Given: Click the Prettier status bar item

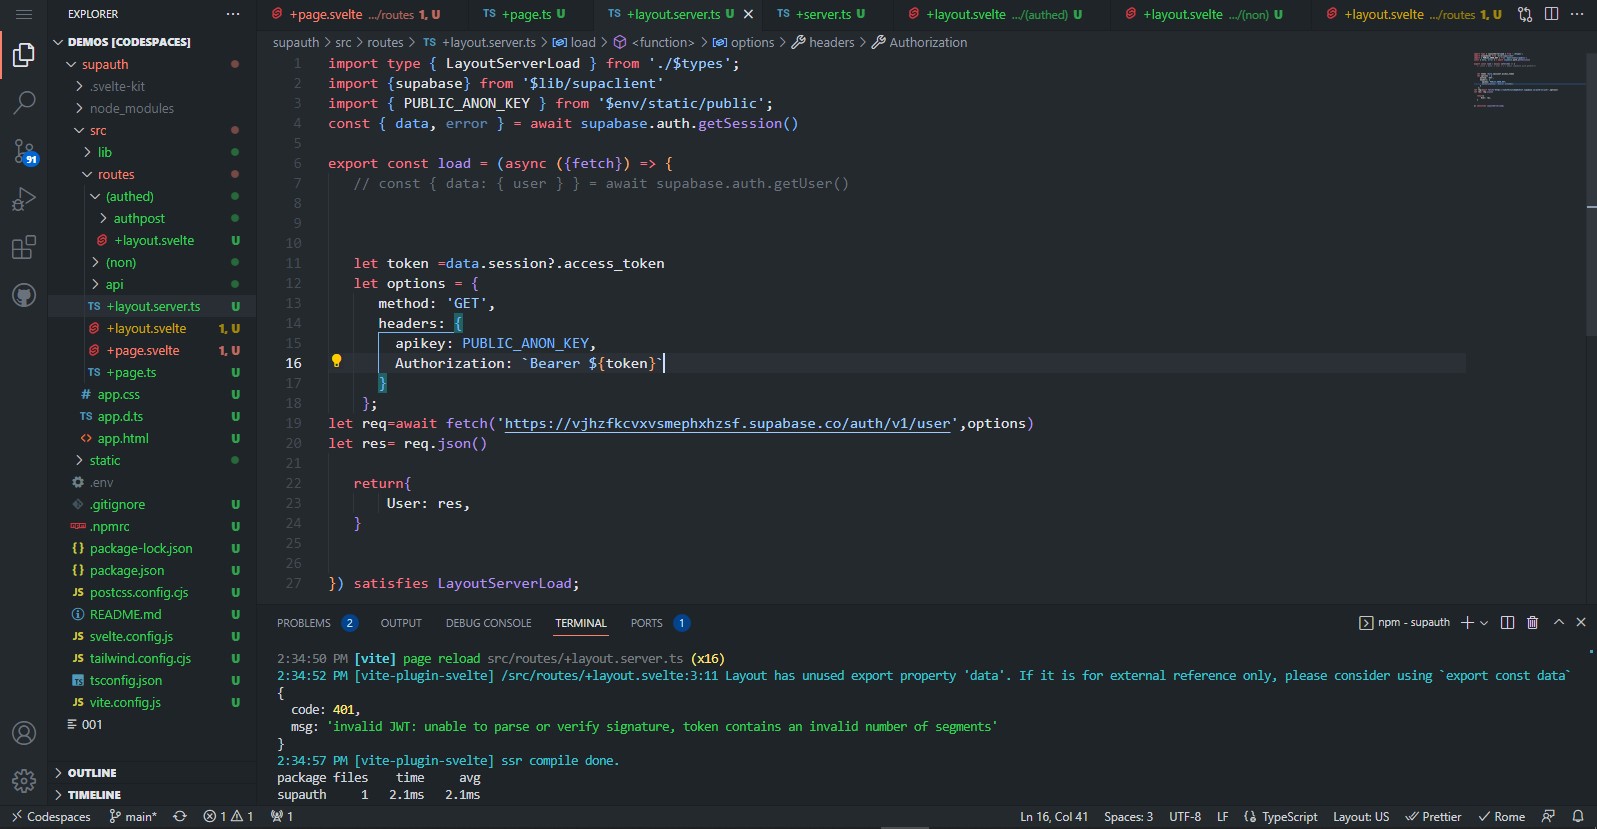Looking at the screenshot, I should 1433,817.
